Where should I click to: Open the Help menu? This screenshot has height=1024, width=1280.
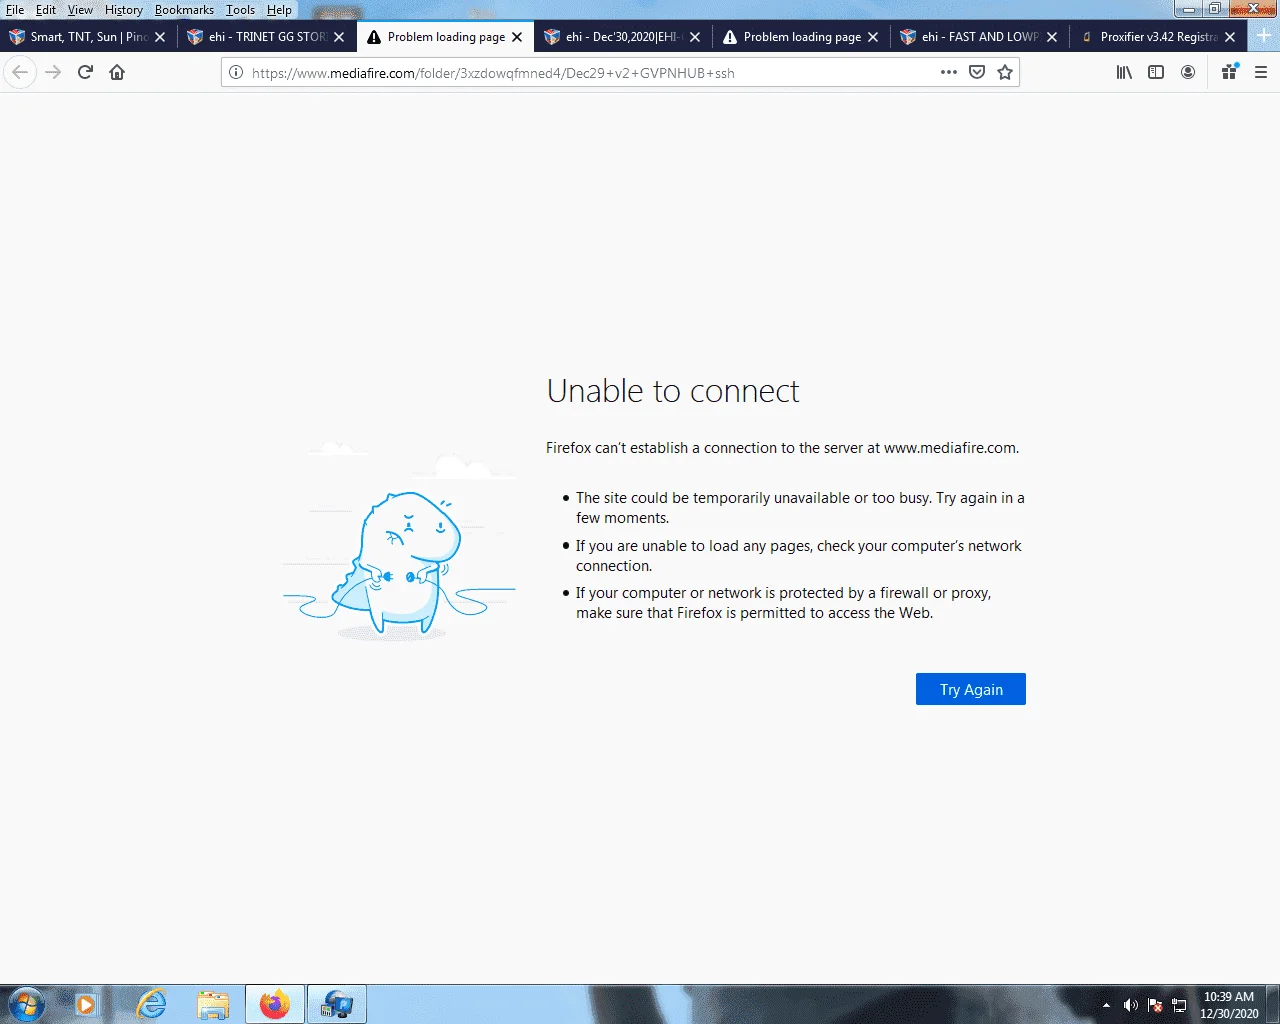click(279, 10)
